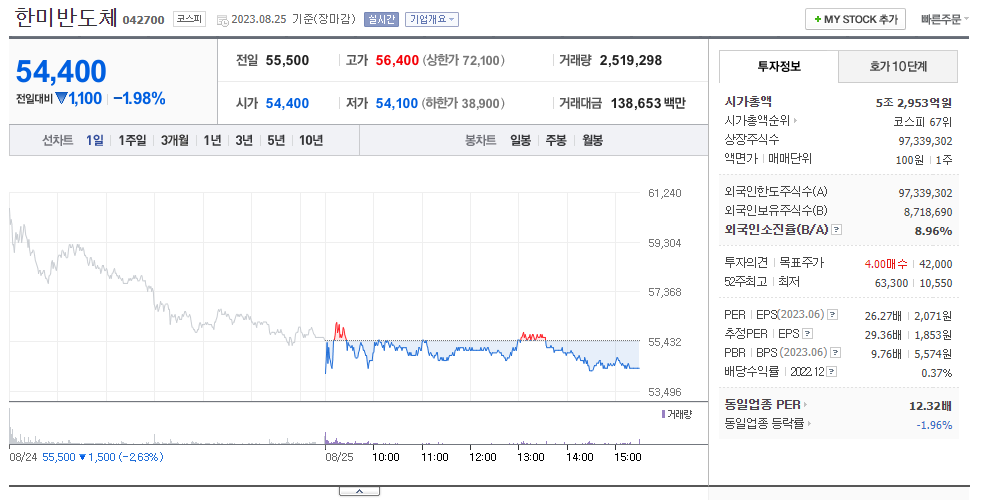Select the 1주일 line chart period

[x=132, y=140]
